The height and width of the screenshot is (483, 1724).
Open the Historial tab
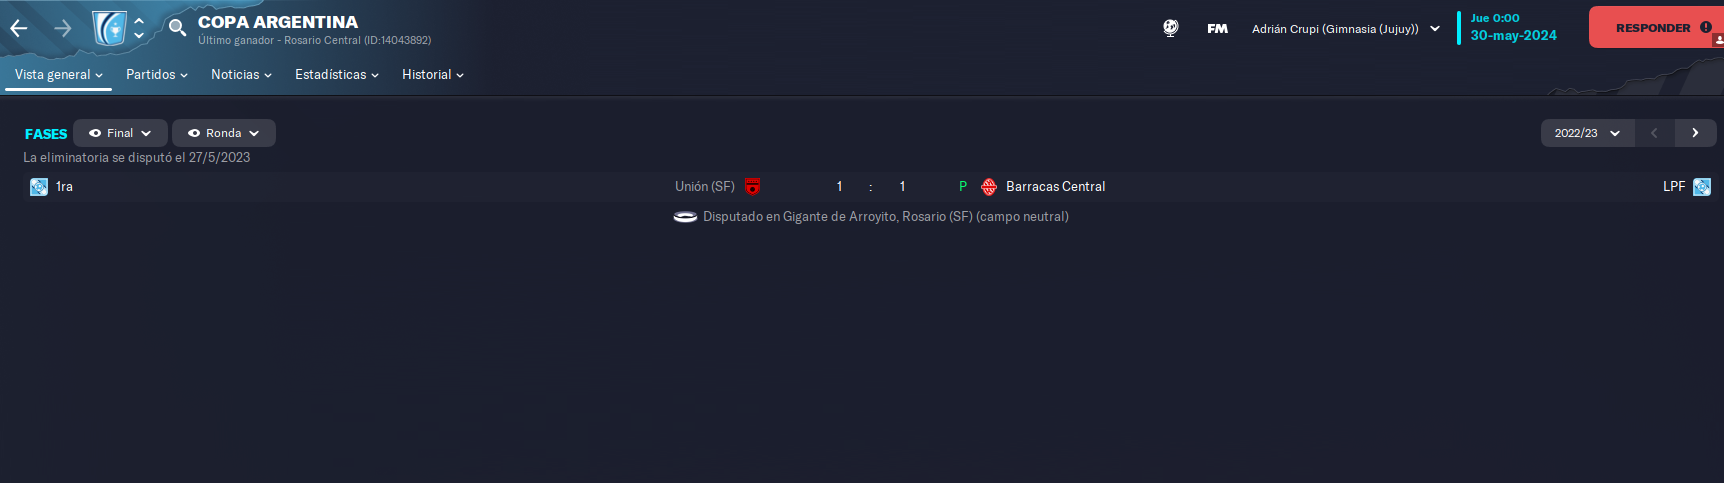(x=432, y=75)
